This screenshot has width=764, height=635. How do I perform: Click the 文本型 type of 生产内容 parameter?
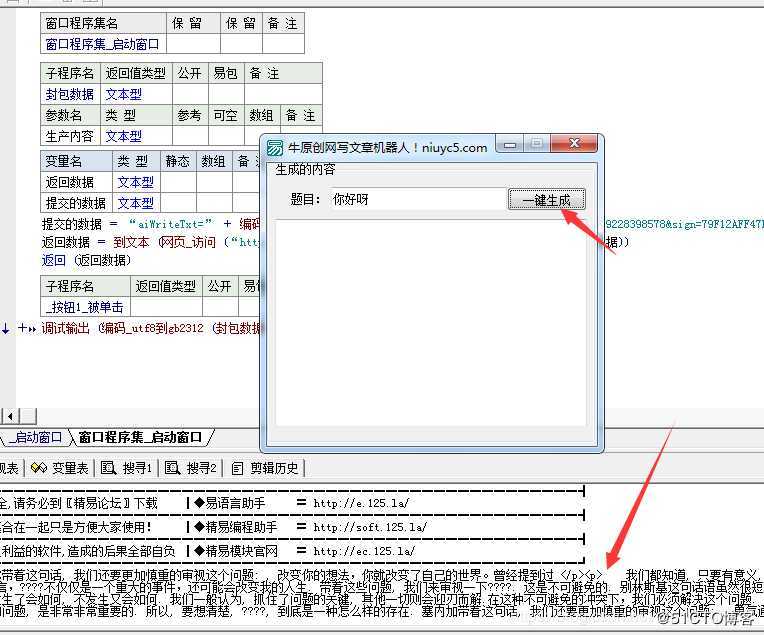pyautogui.click(x=136, y=136)
